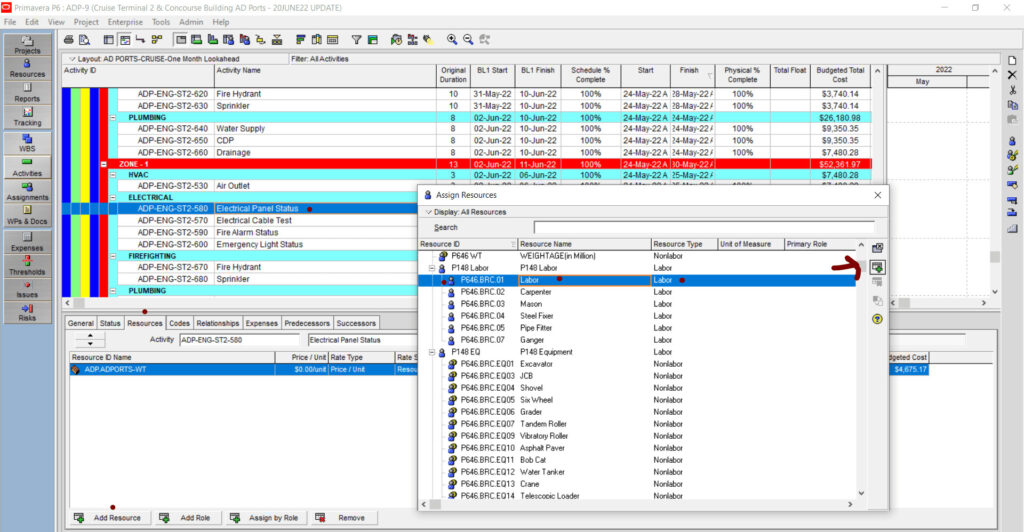Viewport: 1024px width, 532px height.
Task: Select resource row P646.BRC.EQ13 Crane
Action: pos(637,484)
